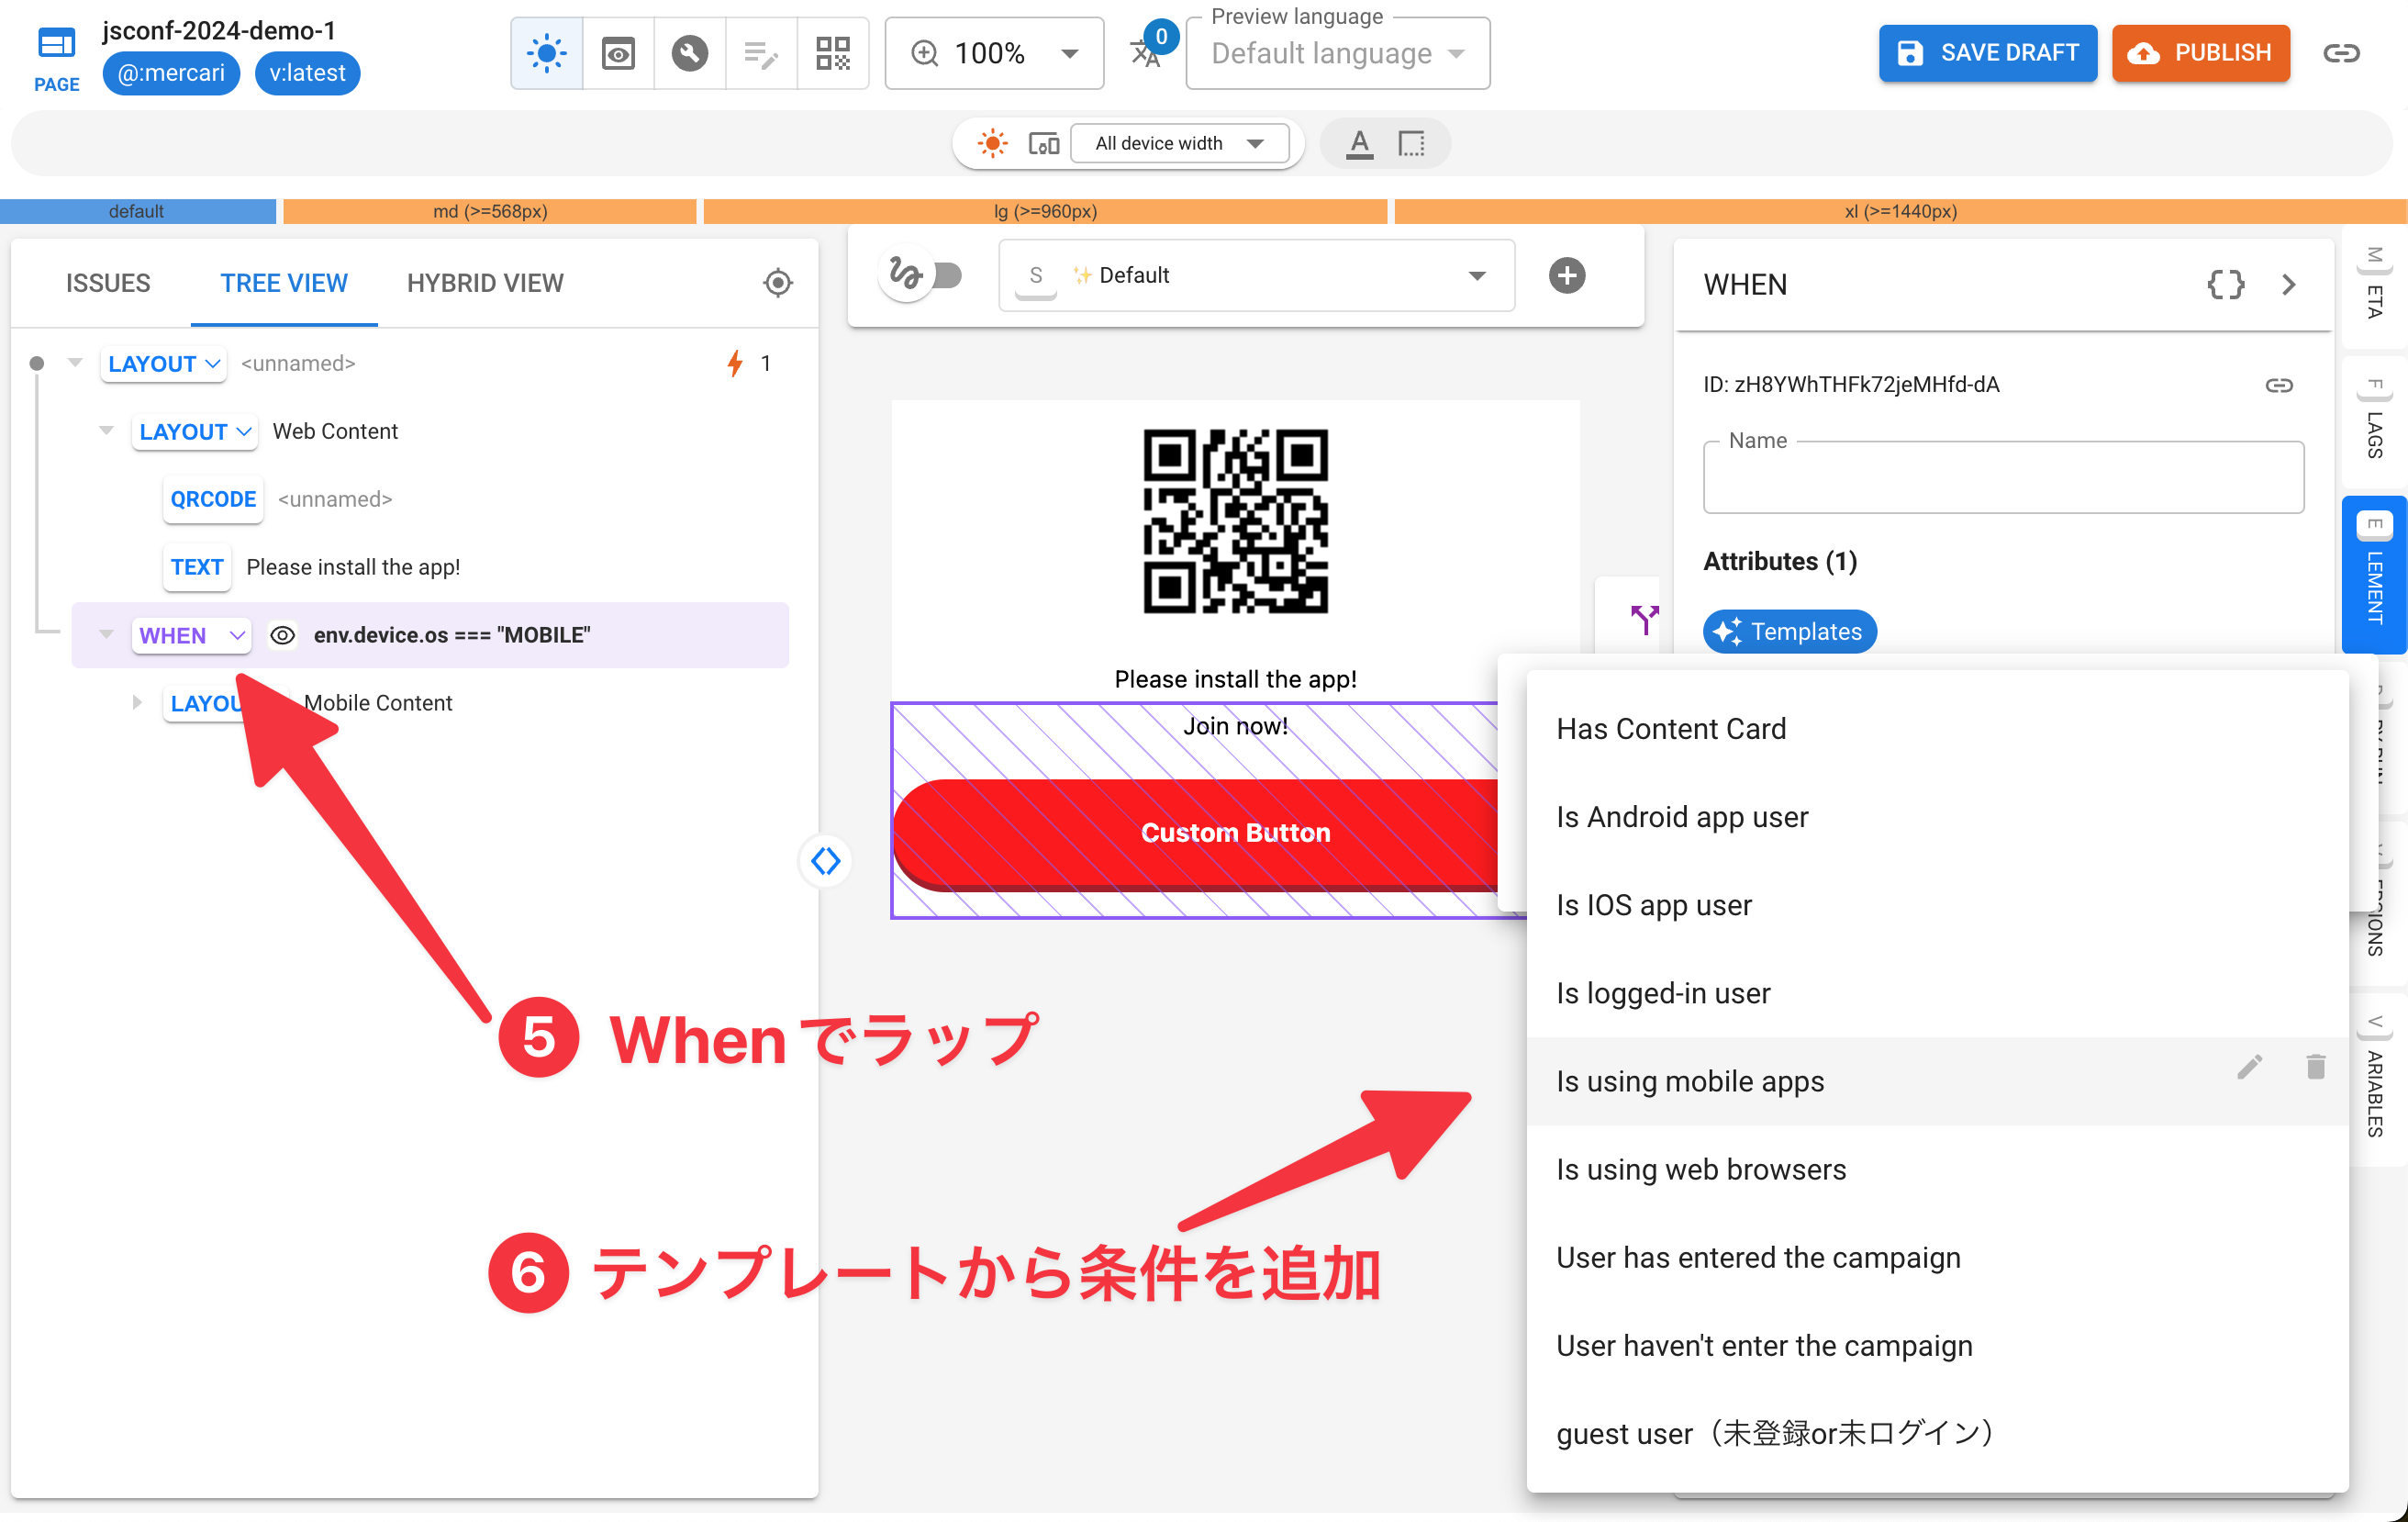The height and width of the screenshot is (1522, 2408).
Task: Switch to the TREE VIEW tab
Action: [x=284, y=283]
